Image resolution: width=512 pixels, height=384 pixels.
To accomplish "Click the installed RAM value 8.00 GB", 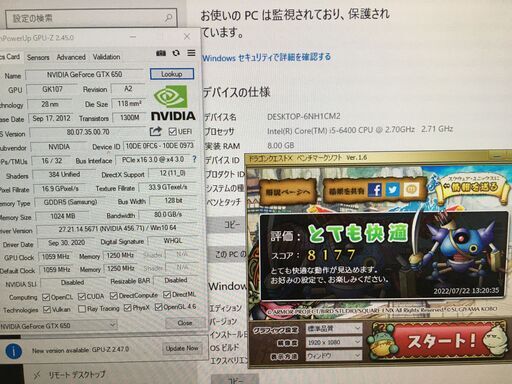I will [281, 145].
